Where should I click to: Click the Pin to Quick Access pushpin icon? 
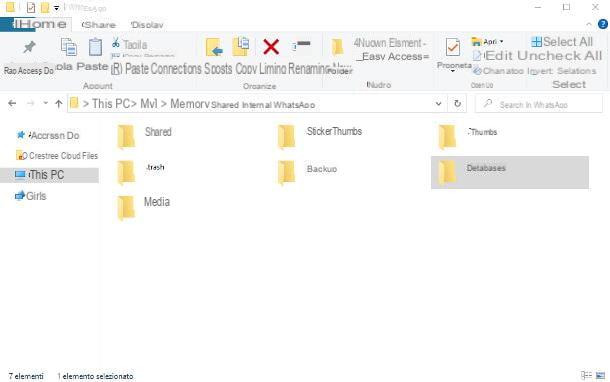[29, 48]
